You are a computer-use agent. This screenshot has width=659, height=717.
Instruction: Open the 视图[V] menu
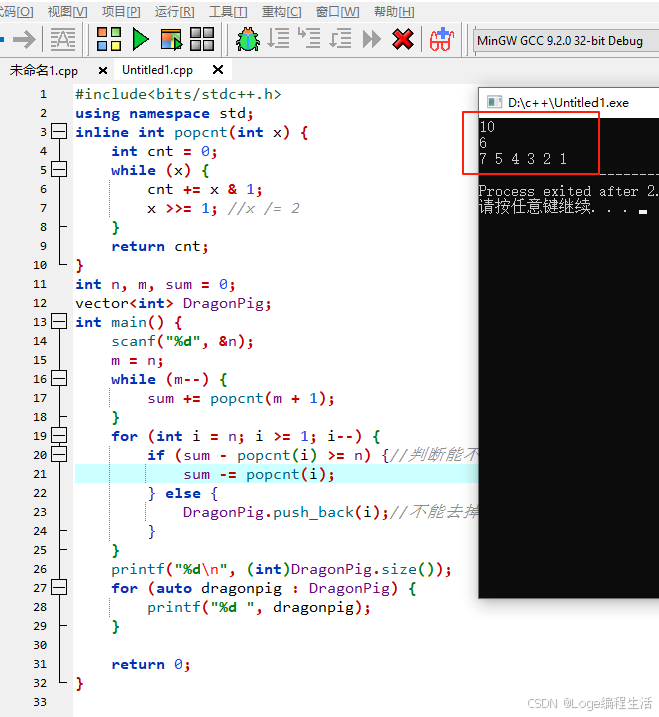(67, 11)
